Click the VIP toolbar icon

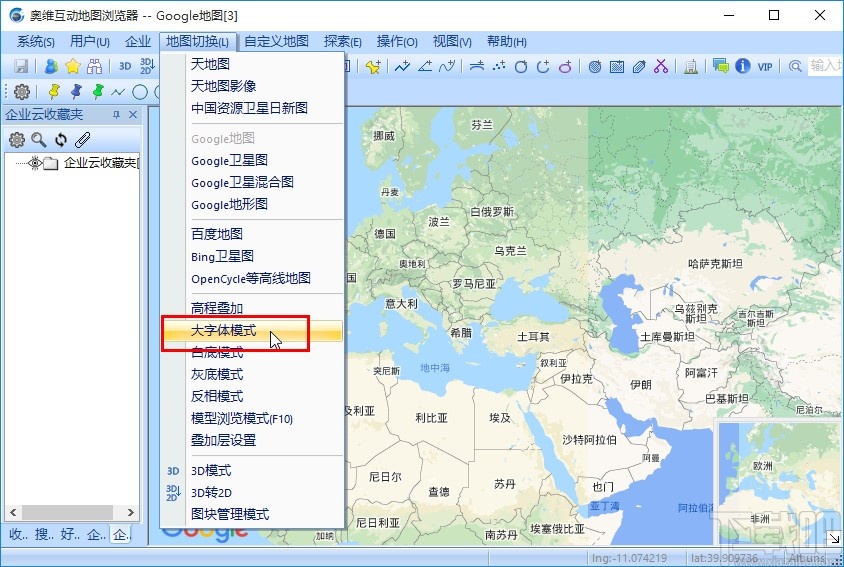(x=765, y=67)
